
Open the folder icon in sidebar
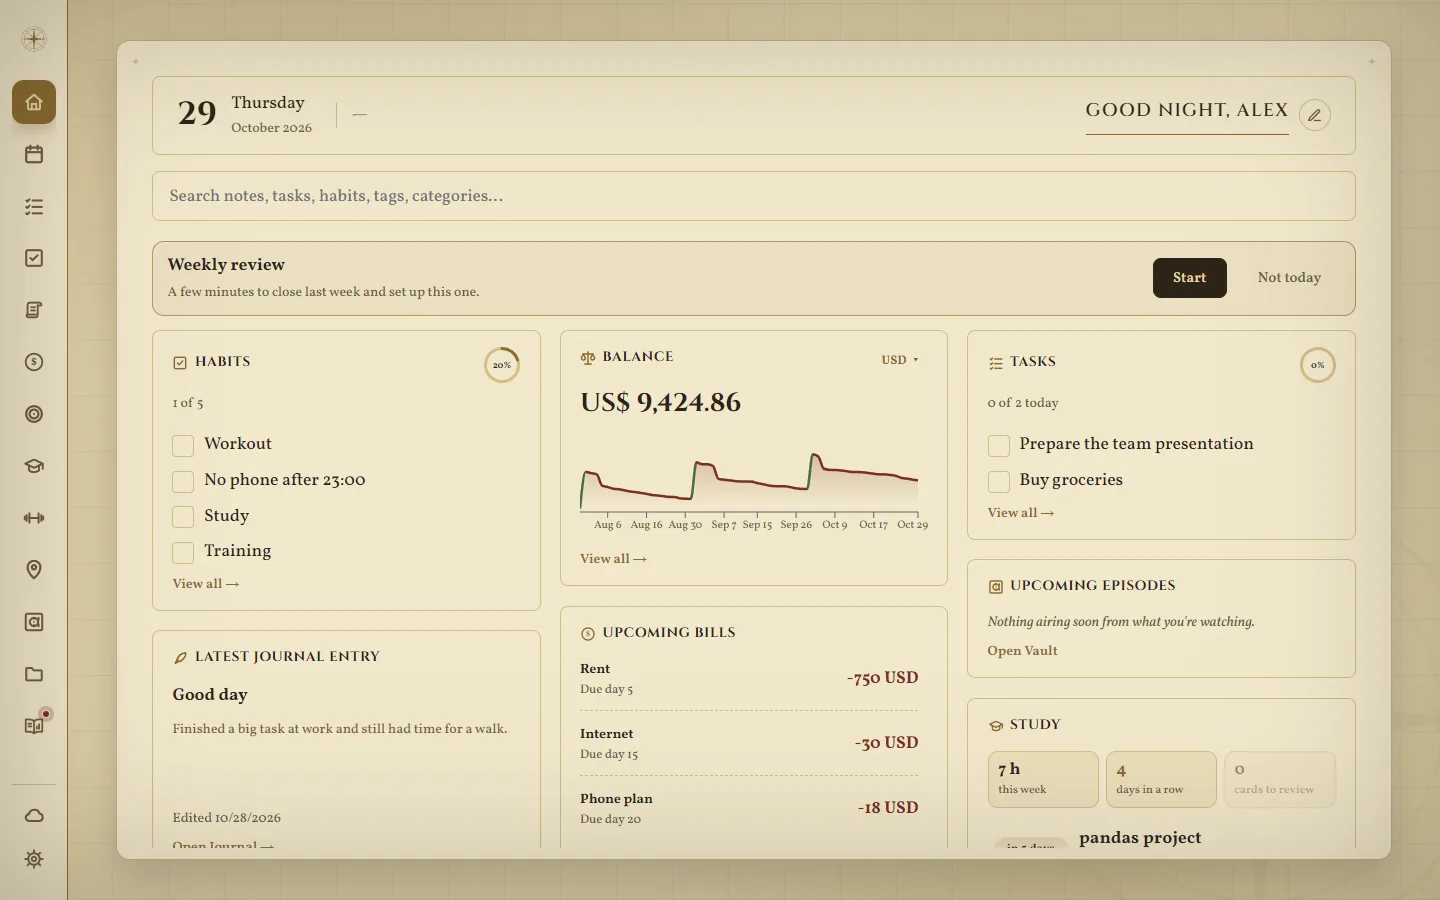34,674
